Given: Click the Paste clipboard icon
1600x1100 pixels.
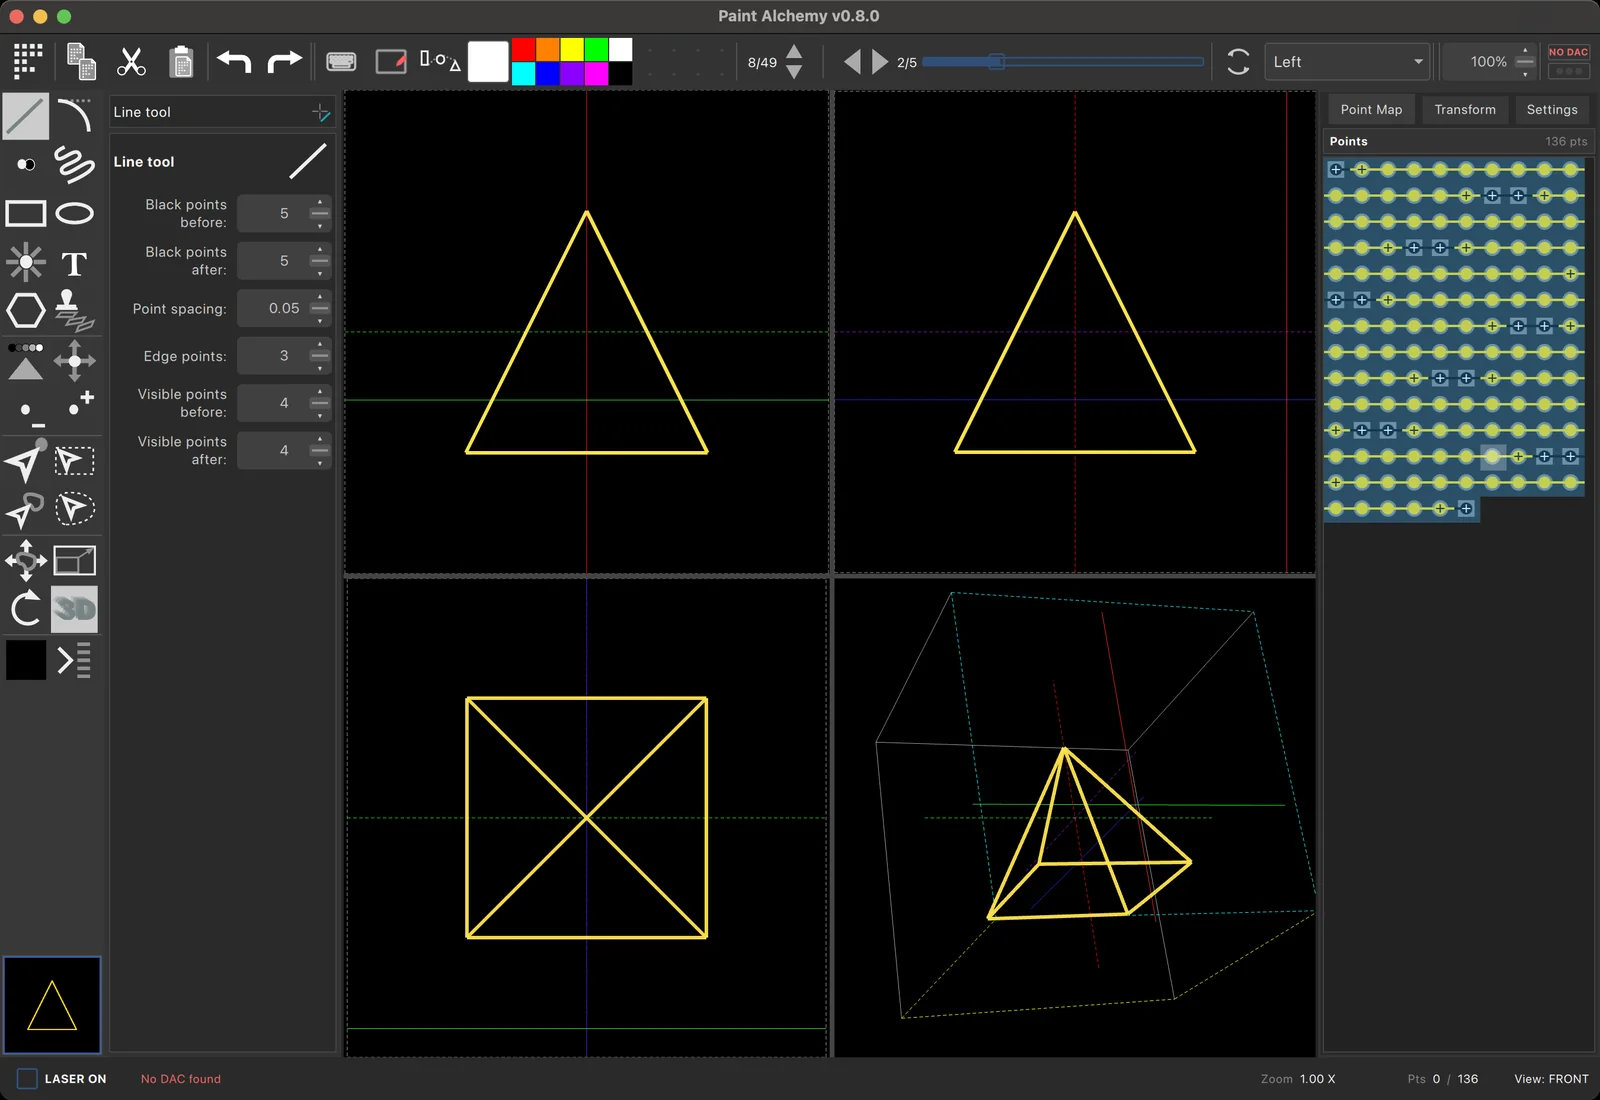Looking at the screenshot, I should coord(181,62).
